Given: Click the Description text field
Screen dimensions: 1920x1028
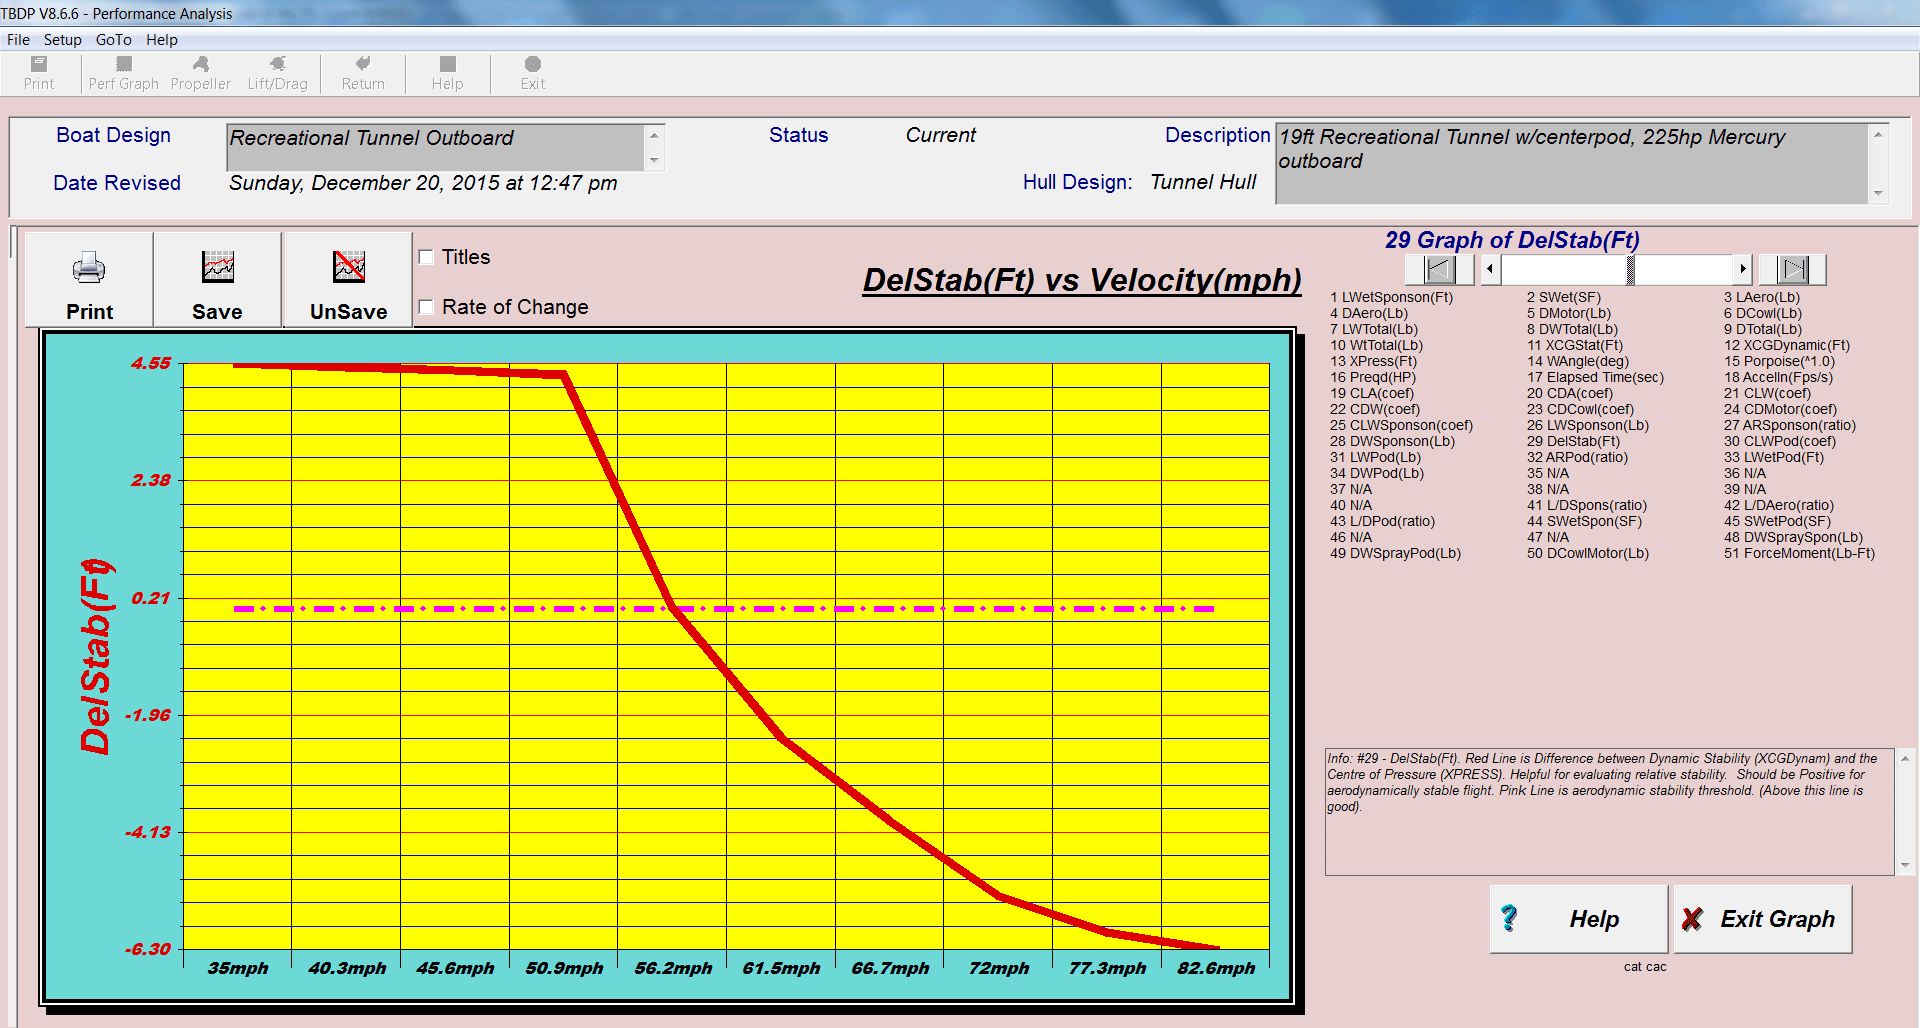Looking at the screenshot, I should tap(1572, 164).
